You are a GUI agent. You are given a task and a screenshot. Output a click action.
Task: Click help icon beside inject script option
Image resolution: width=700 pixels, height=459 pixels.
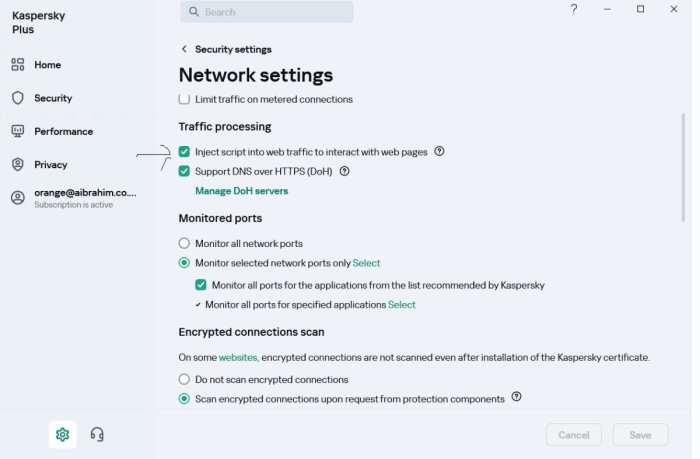click(x=440, y=152)
